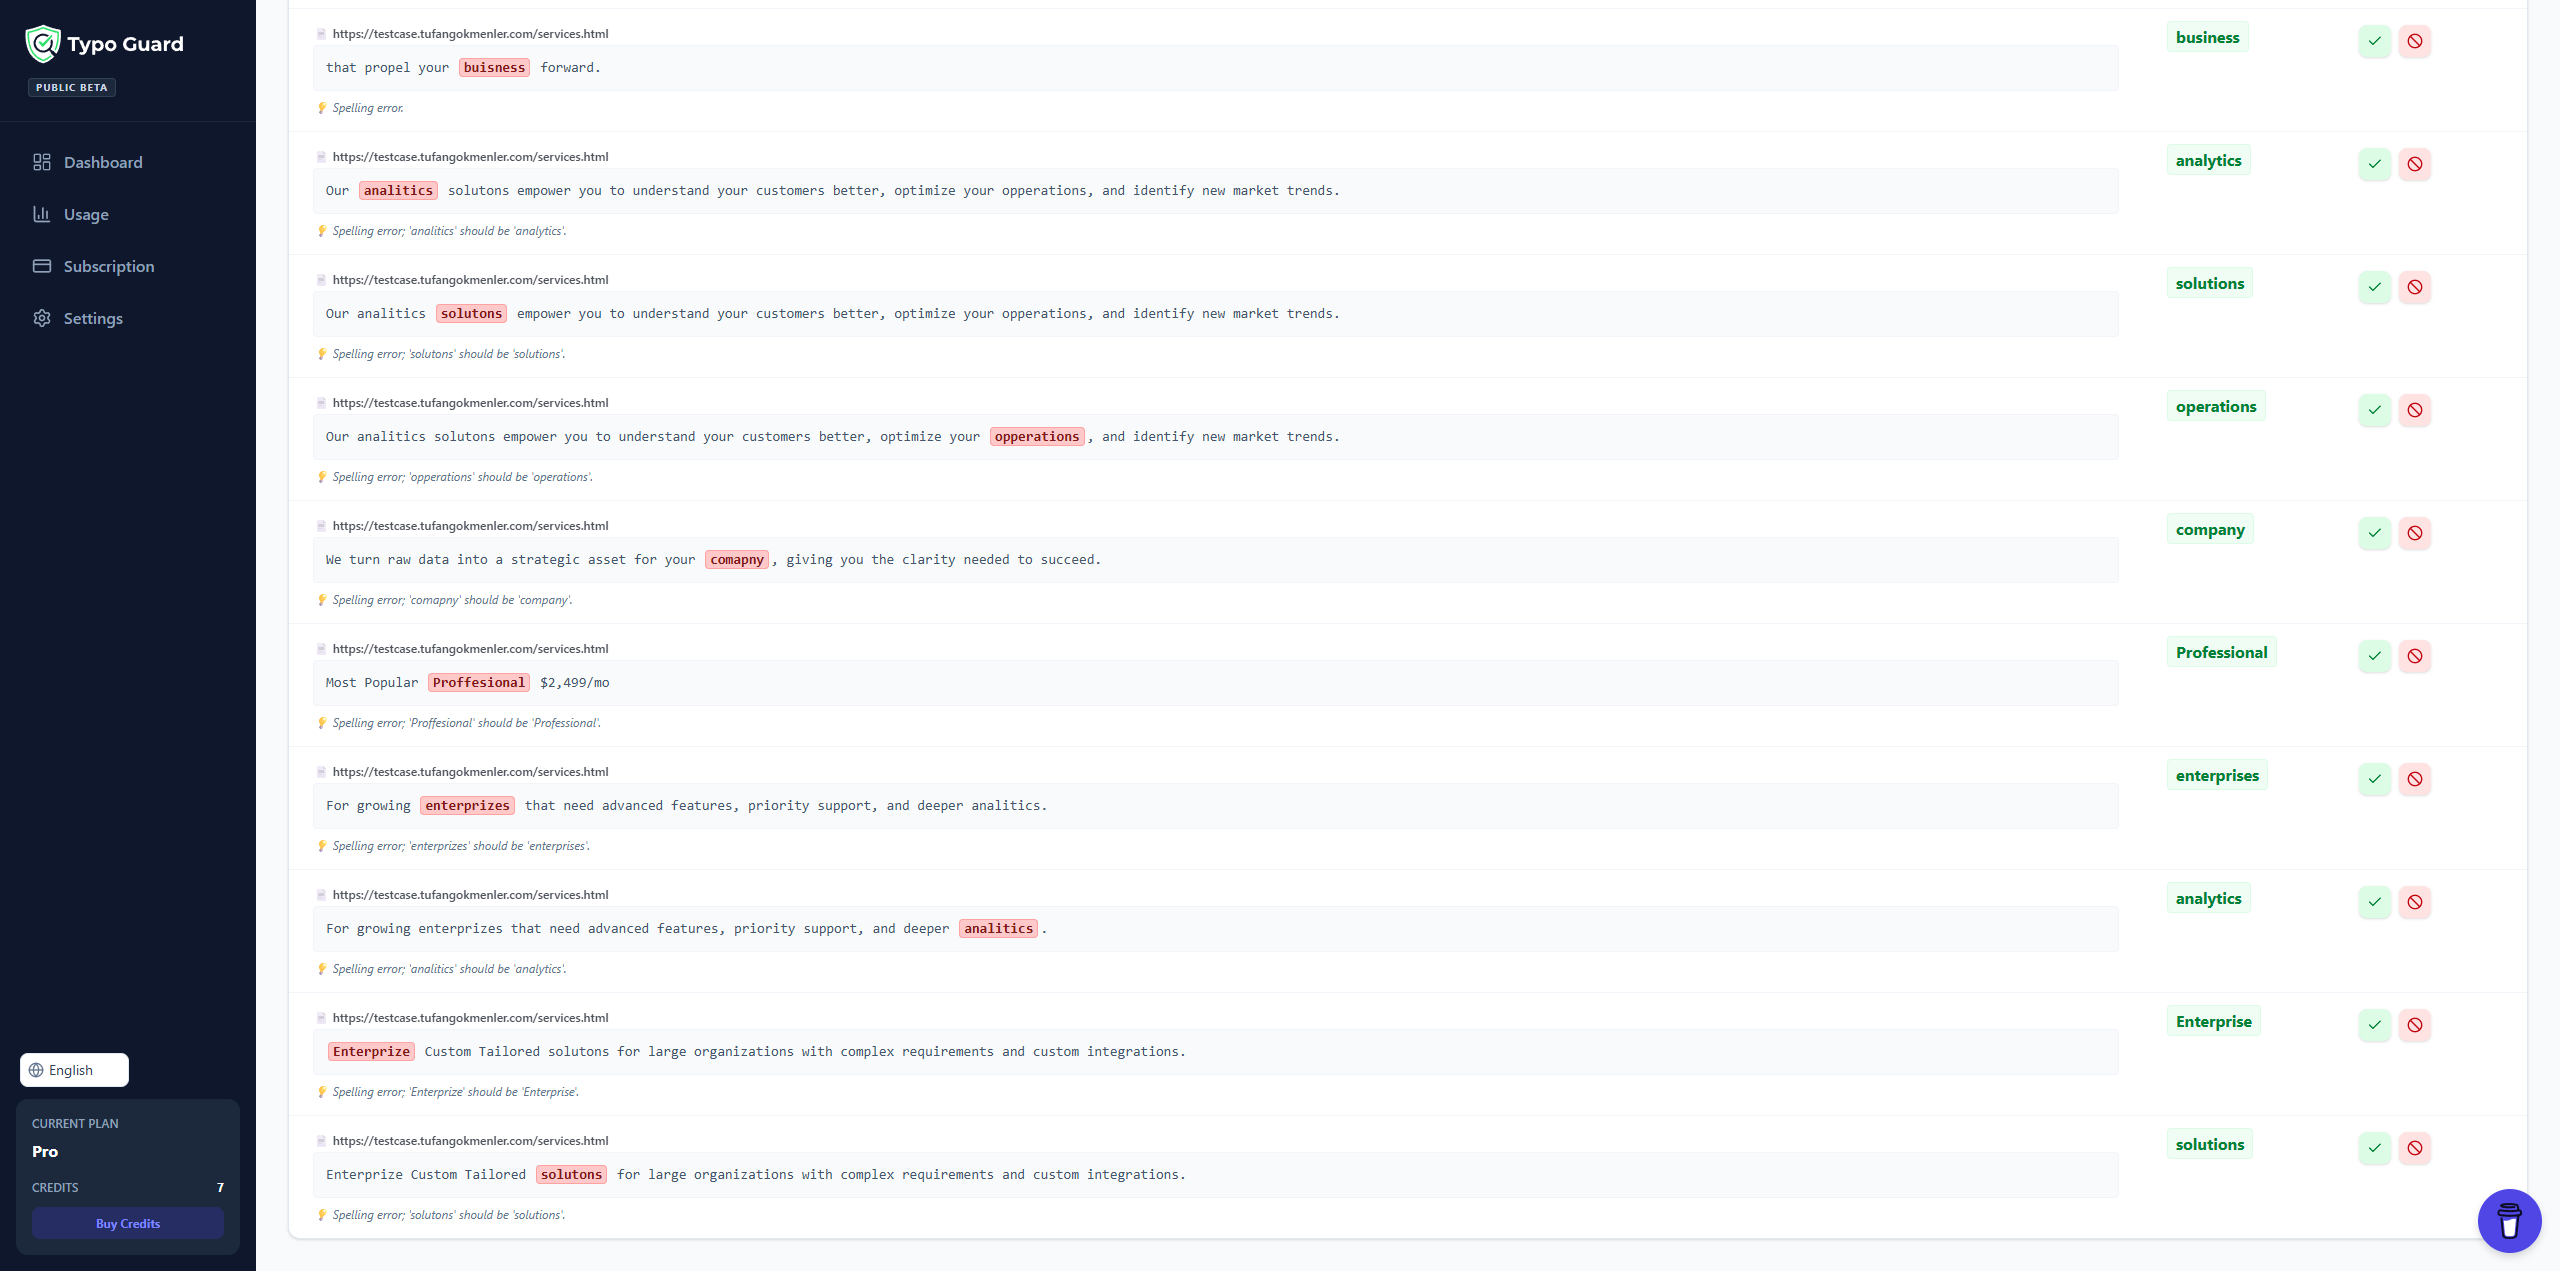The height and width of the screenshot is (1271, 2560).
Task: Reject the 'enterprises' suggestion using the red icon
Action: pyautogui.click(x=2415, y=779)
